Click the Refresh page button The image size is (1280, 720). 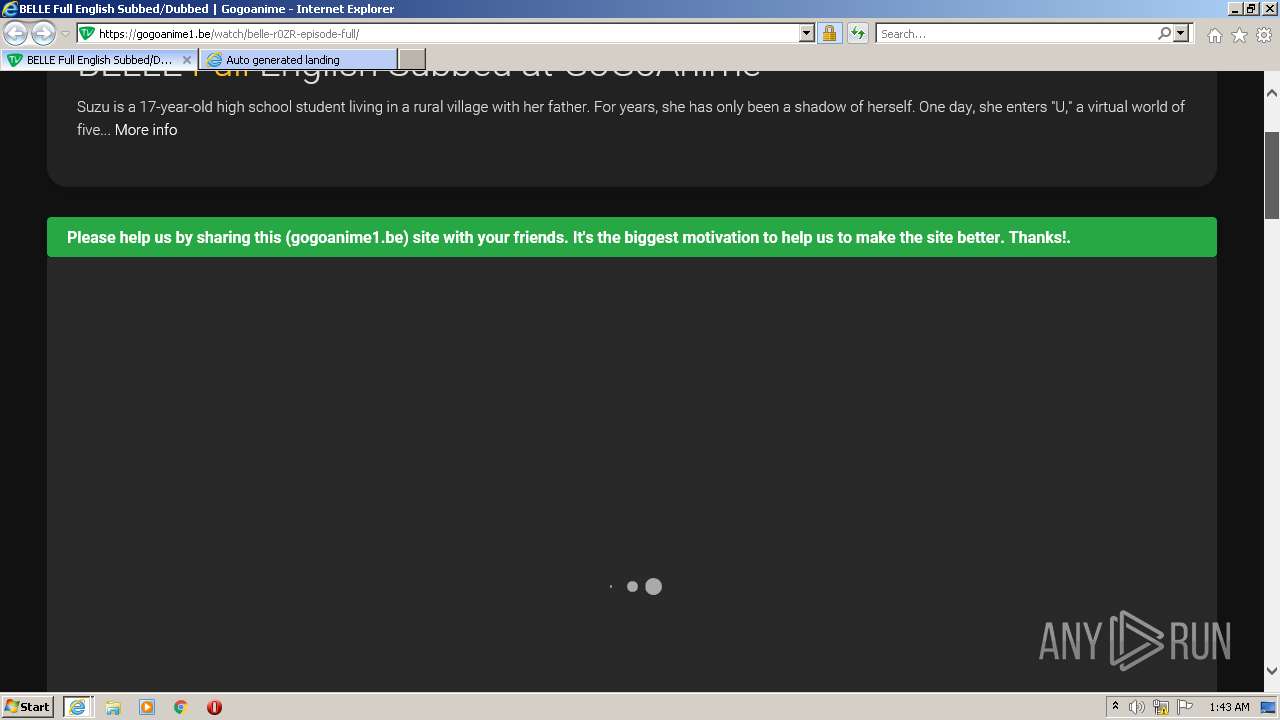point(858,33)
